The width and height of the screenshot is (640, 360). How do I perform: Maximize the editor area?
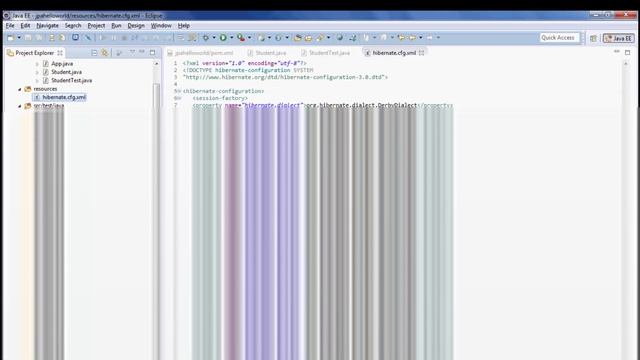point(627,52)
